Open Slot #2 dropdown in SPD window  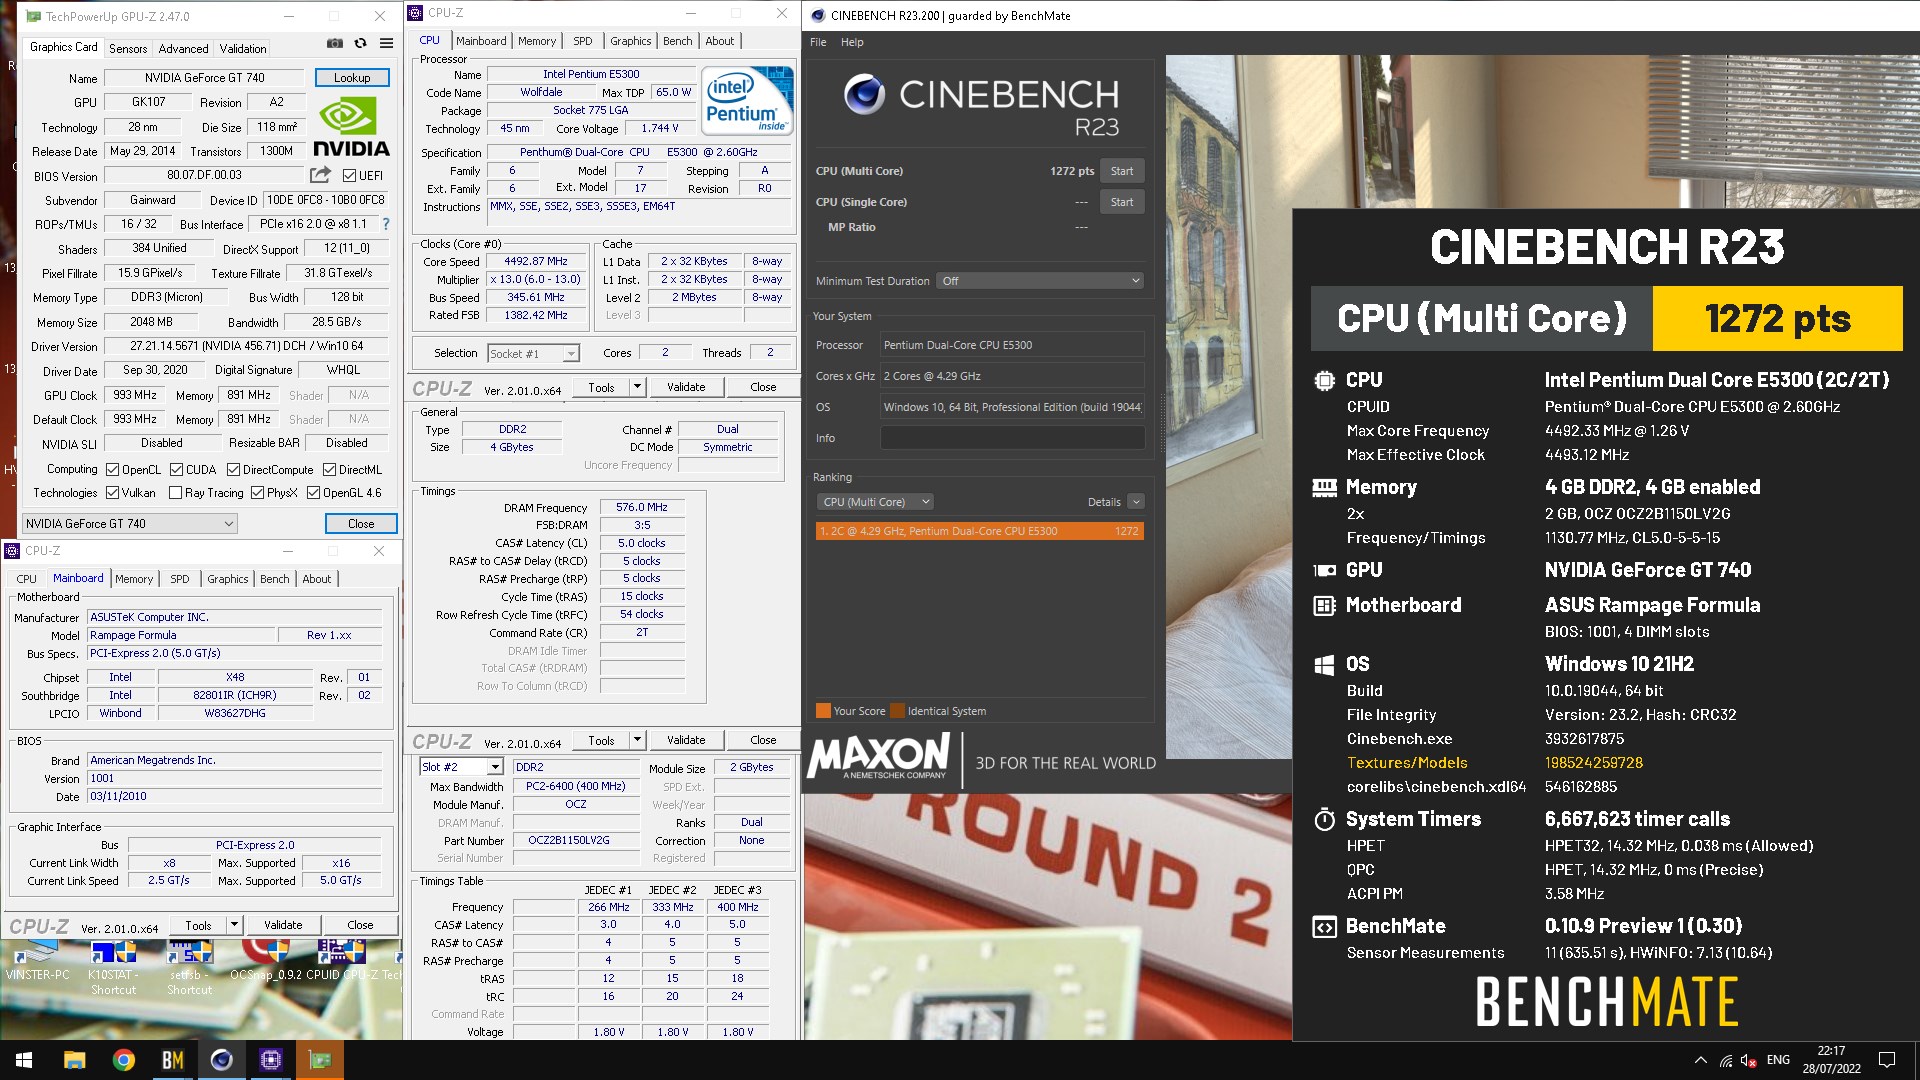pyautogui.click(x=461, y=767)
